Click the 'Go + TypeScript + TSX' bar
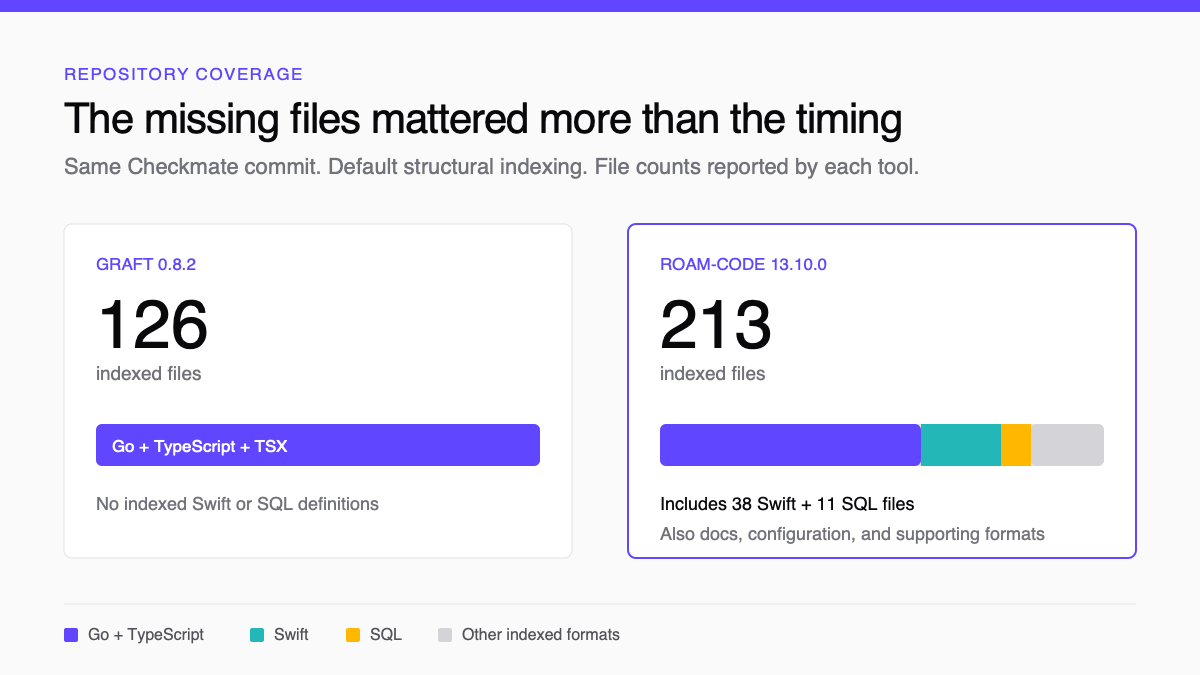 318,445
